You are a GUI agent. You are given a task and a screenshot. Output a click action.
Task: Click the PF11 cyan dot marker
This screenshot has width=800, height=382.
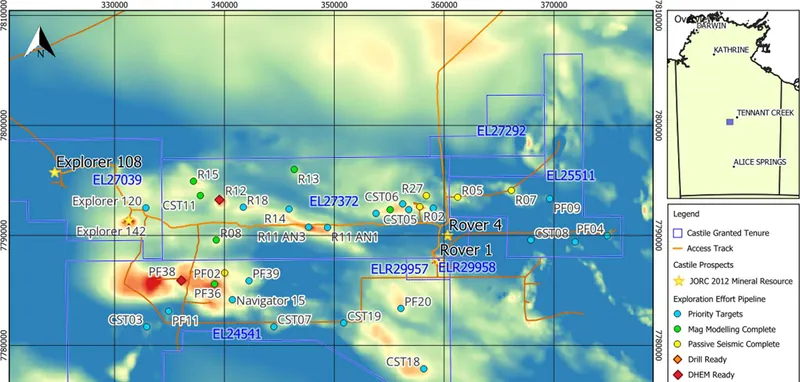coord(168,311)
